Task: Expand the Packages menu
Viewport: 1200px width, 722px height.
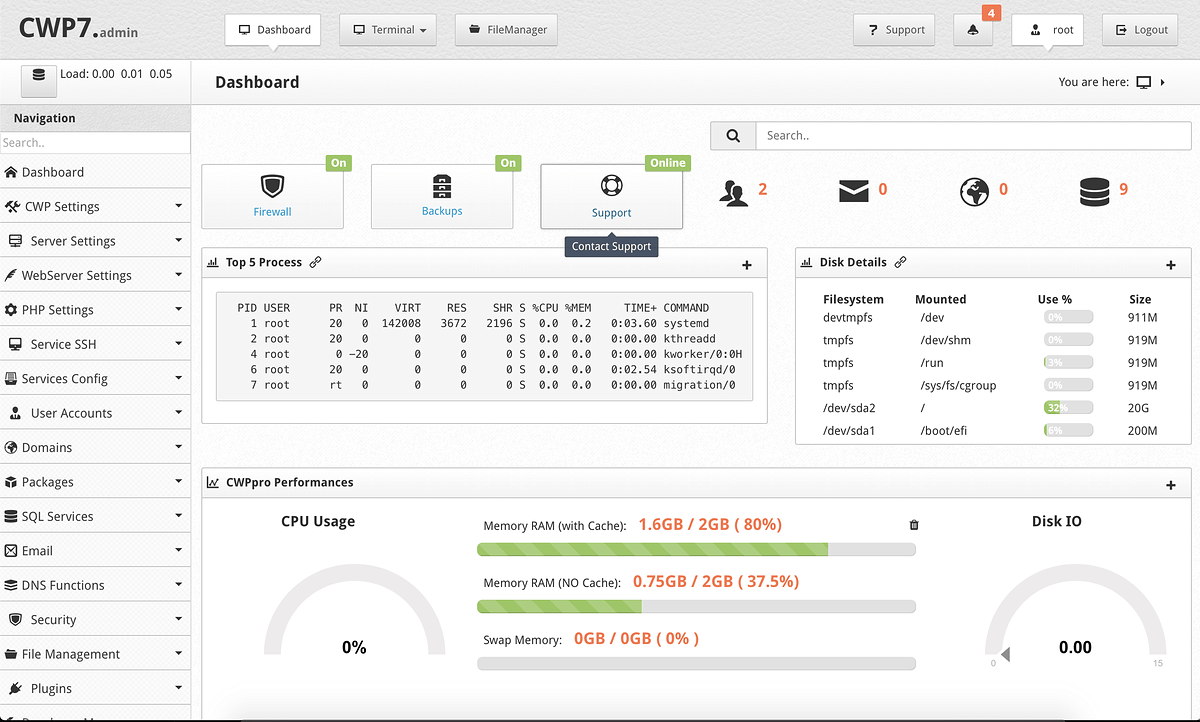Action: coord(95,482)
